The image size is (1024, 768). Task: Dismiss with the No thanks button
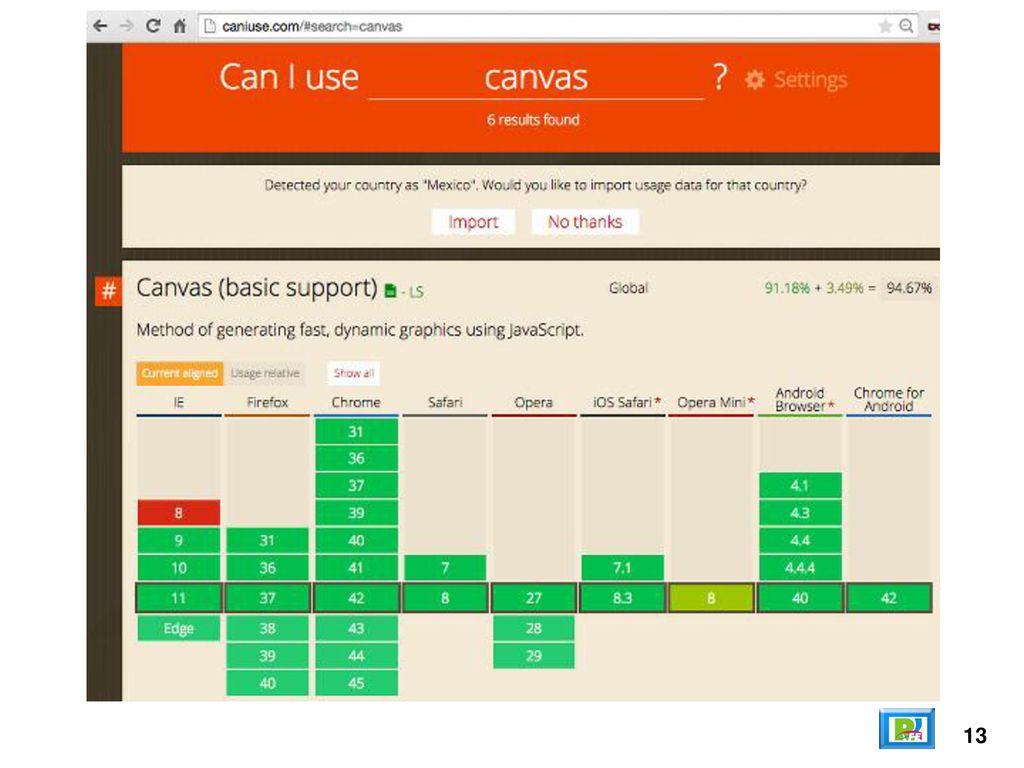(585, 222)
